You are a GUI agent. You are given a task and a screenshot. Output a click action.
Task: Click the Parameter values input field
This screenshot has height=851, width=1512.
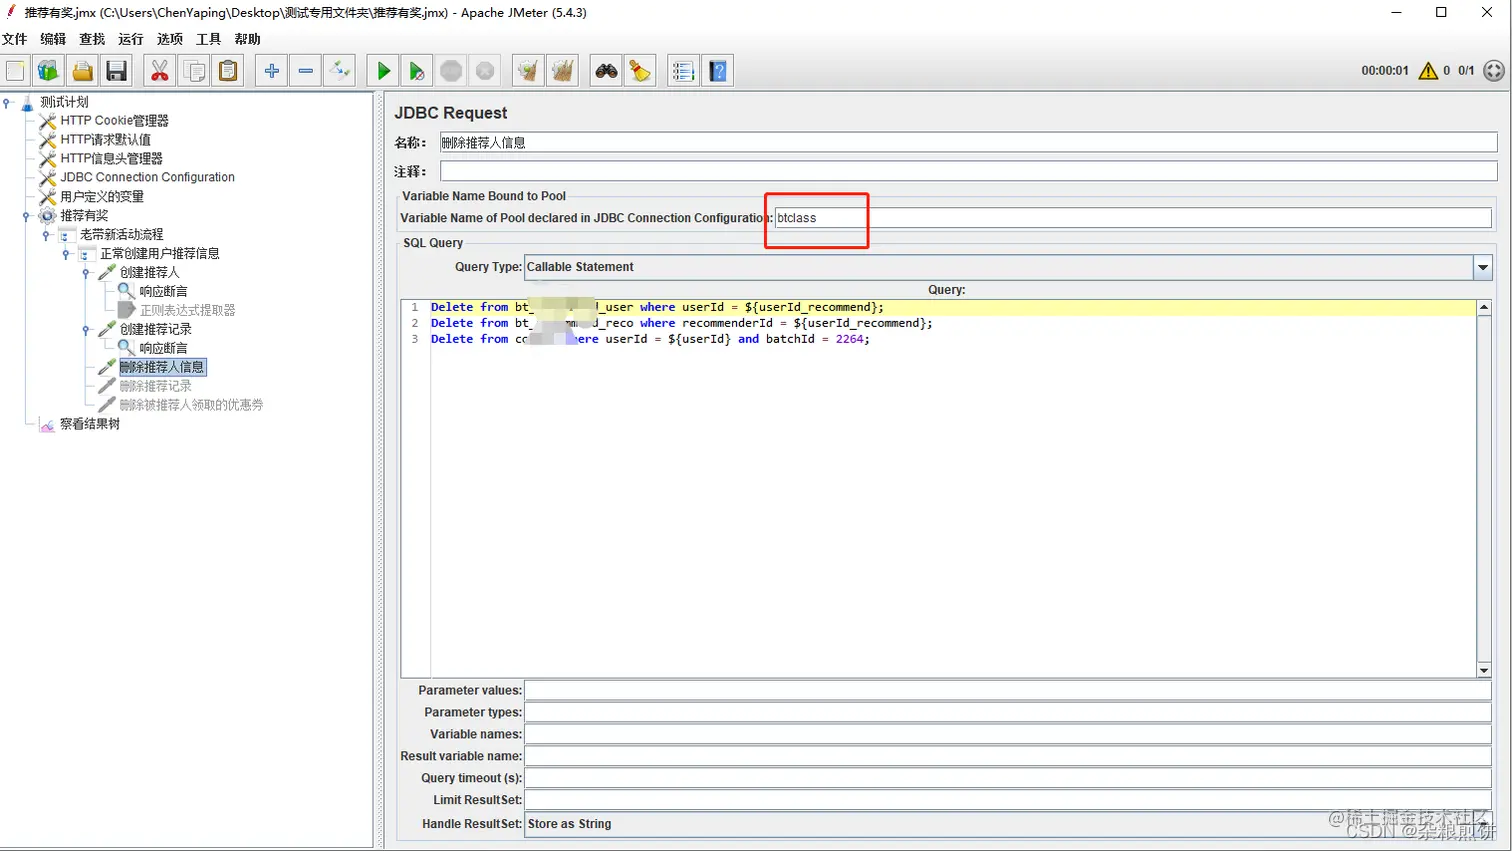(1007, 690)
